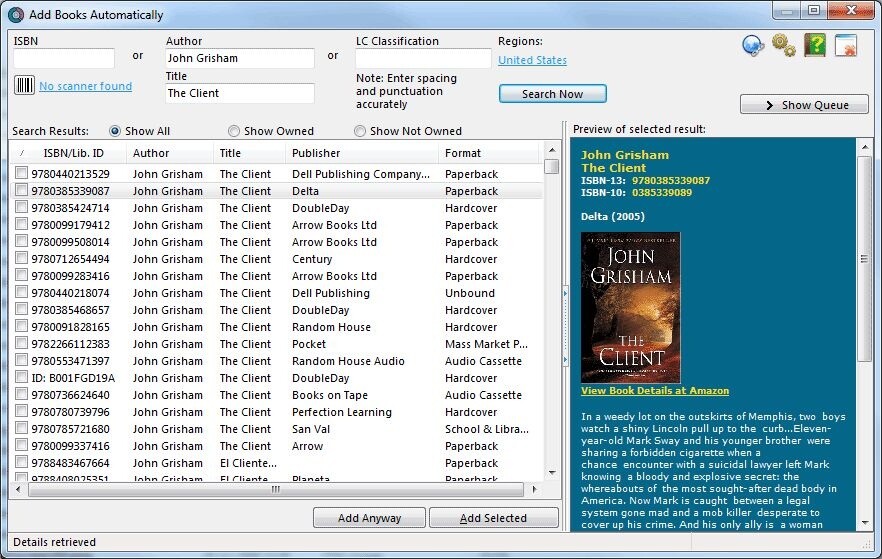Click the window icon with red mark
The height and width of the screenshot is (559, 882).
pyautogui.click(x=845, y=46)
